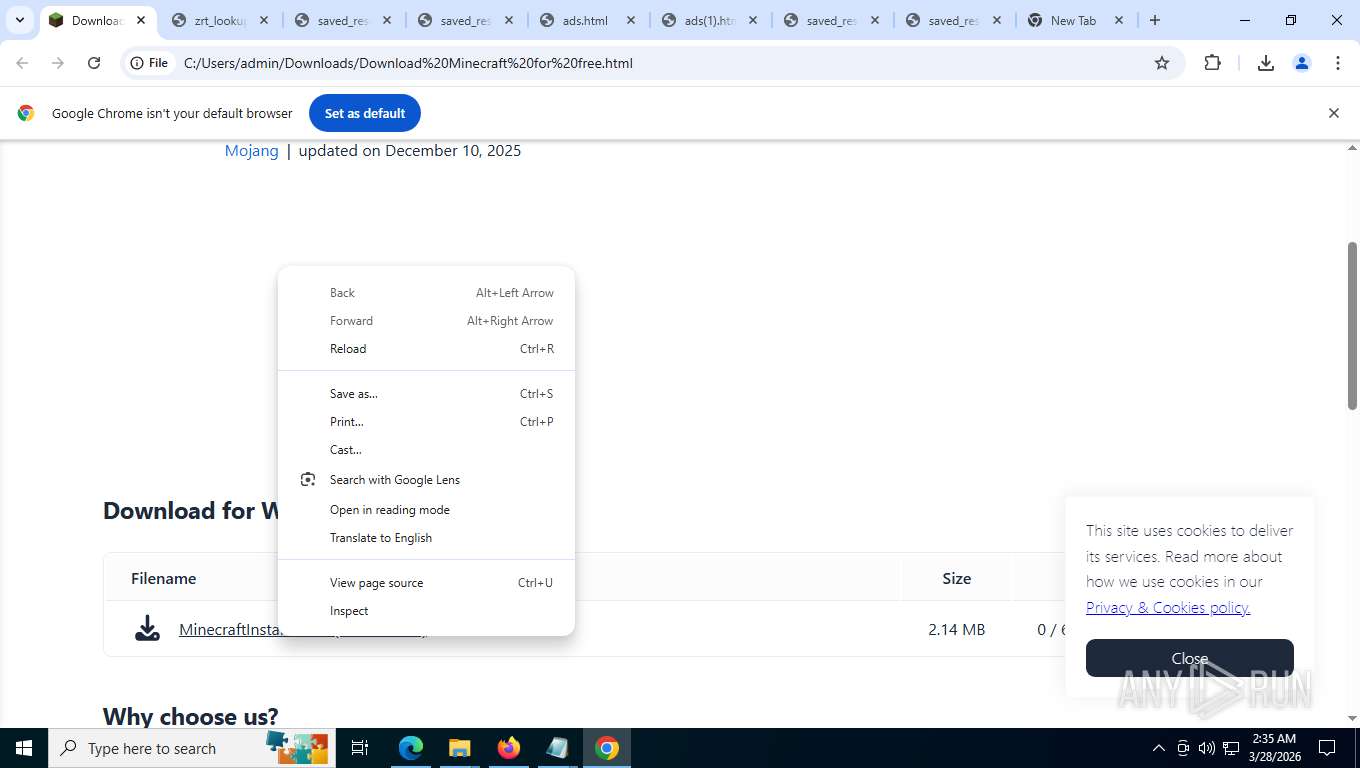Switch to the New Tab tab

tap(1074, 20)
